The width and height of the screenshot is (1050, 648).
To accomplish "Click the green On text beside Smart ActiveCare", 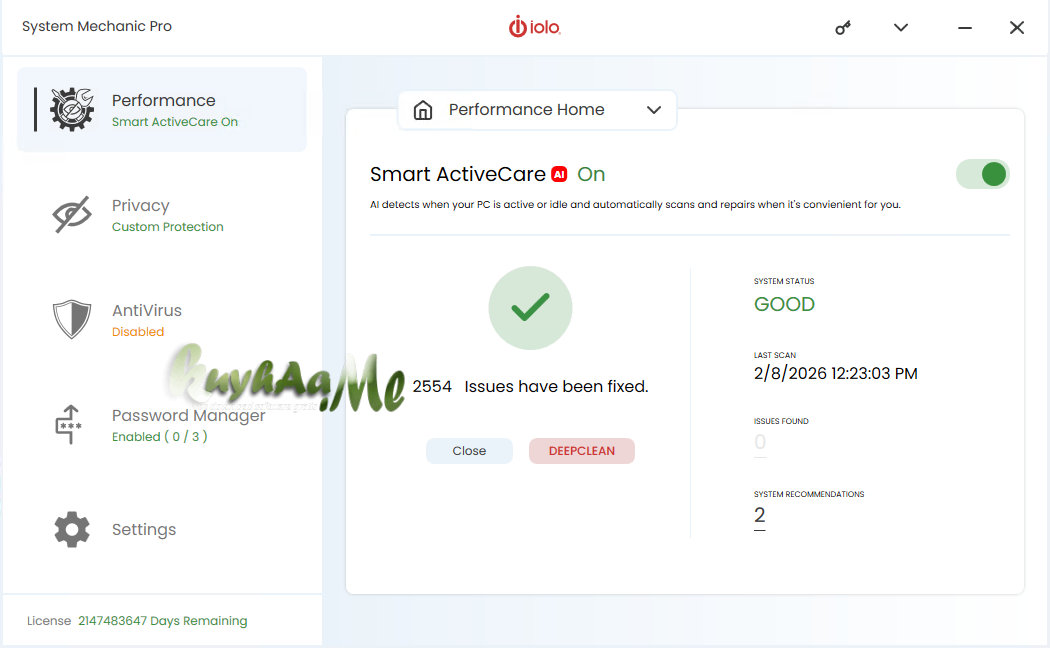I will [x=591, y=174].
